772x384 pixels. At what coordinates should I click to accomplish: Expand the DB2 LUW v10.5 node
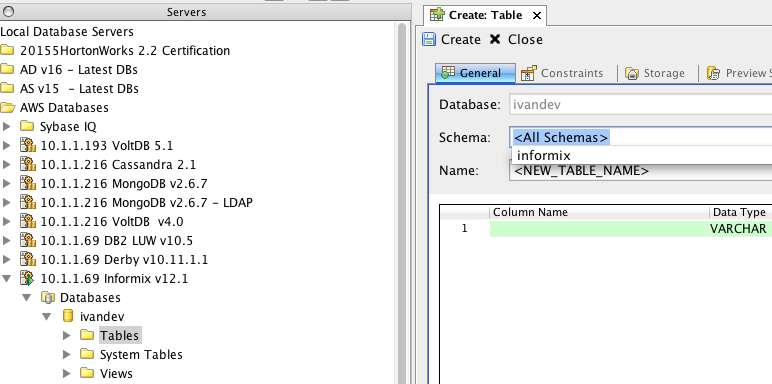coord(6,241)
